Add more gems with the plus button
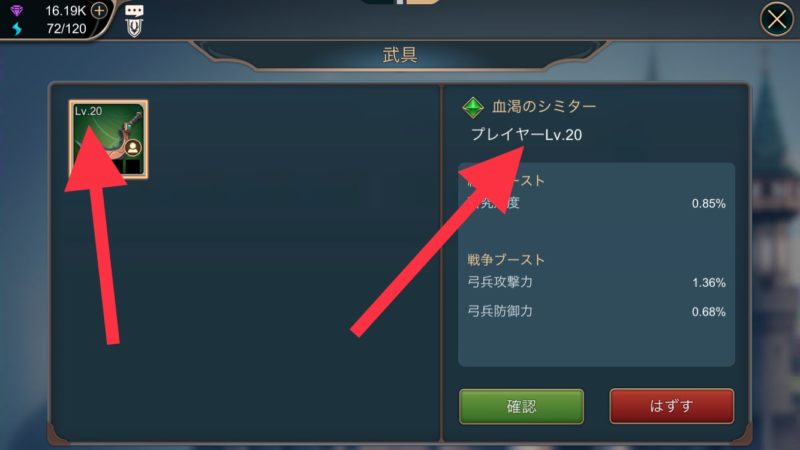800x450 pixels. 99,11
